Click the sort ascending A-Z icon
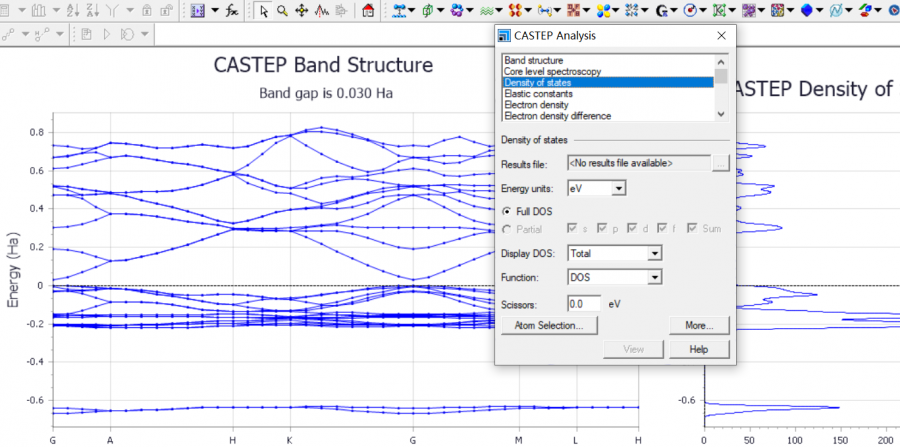This screenshot has width=900, height=447. (68, 11)
